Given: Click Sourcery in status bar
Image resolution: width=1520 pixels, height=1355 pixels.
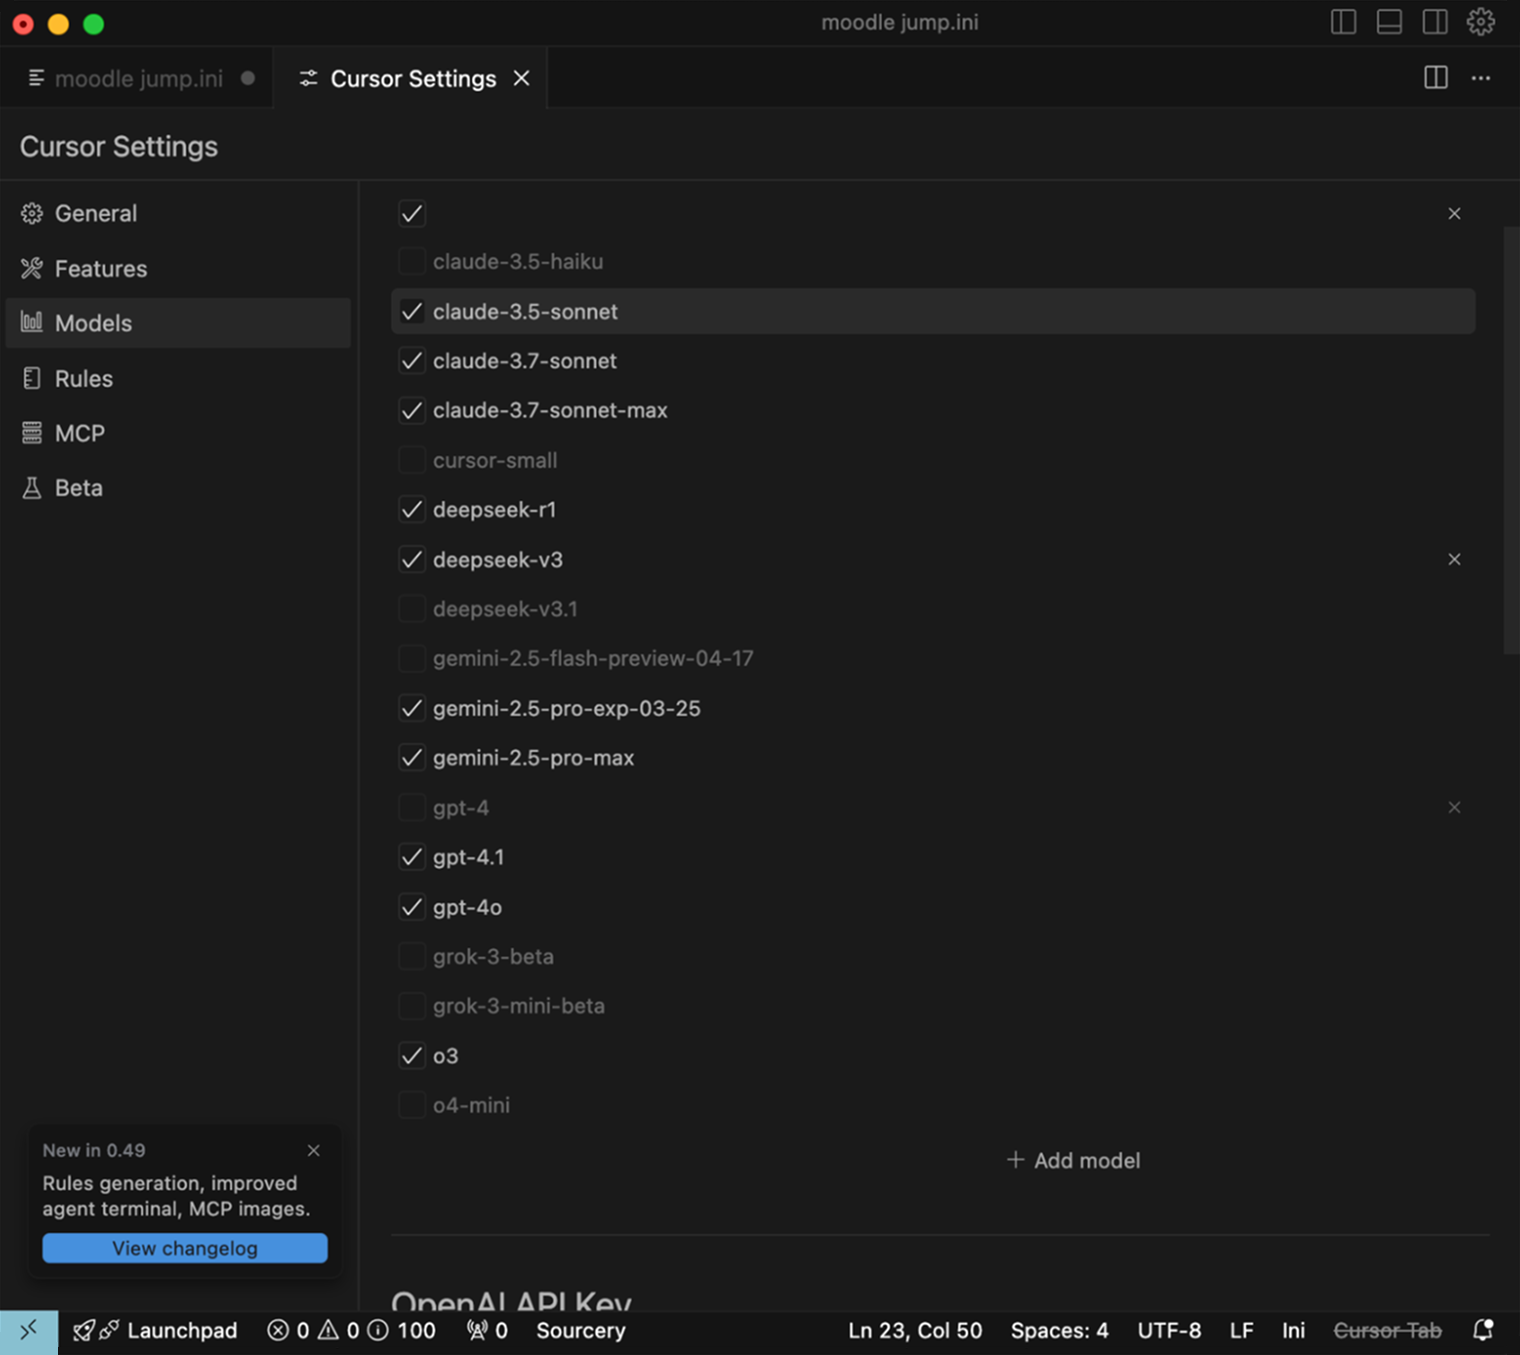Looking at the screenshot, I should pos(581,1331).
